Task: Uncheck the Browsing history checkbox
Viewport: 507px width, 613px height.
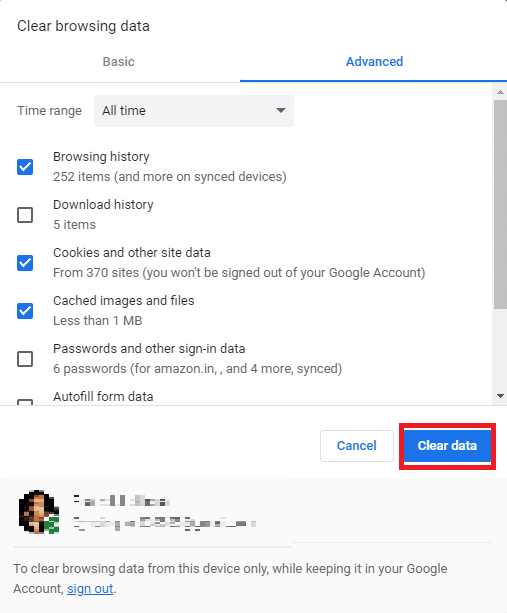Action: [x=25, y=167]
